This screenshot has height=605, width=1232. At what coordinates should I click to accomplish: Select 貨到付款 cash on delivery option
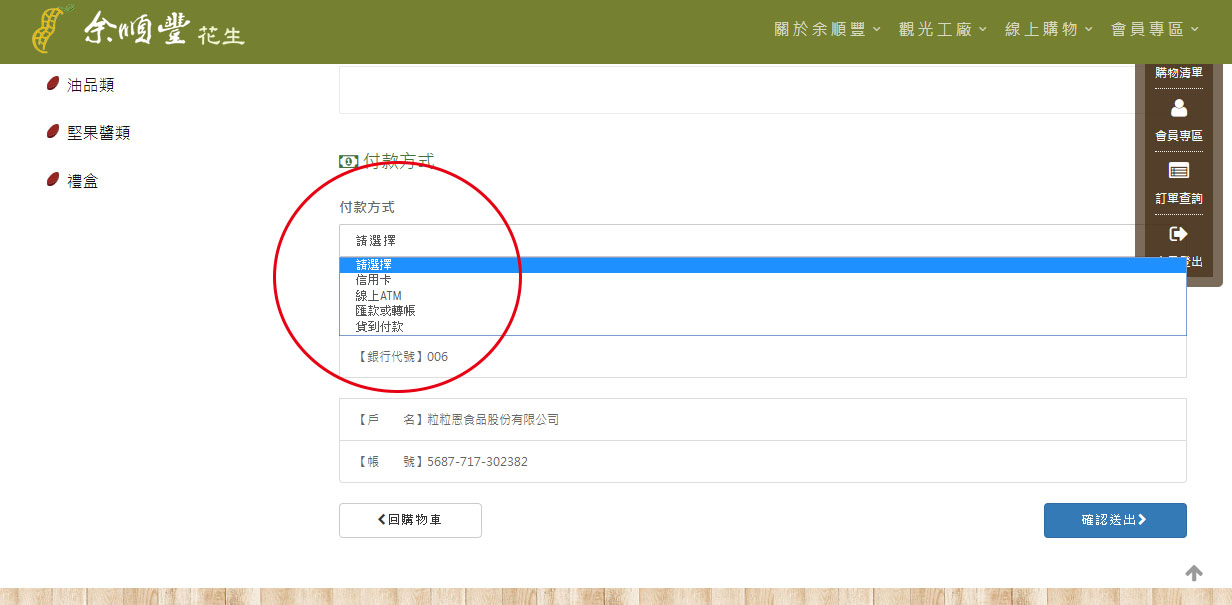coord(380,327)
